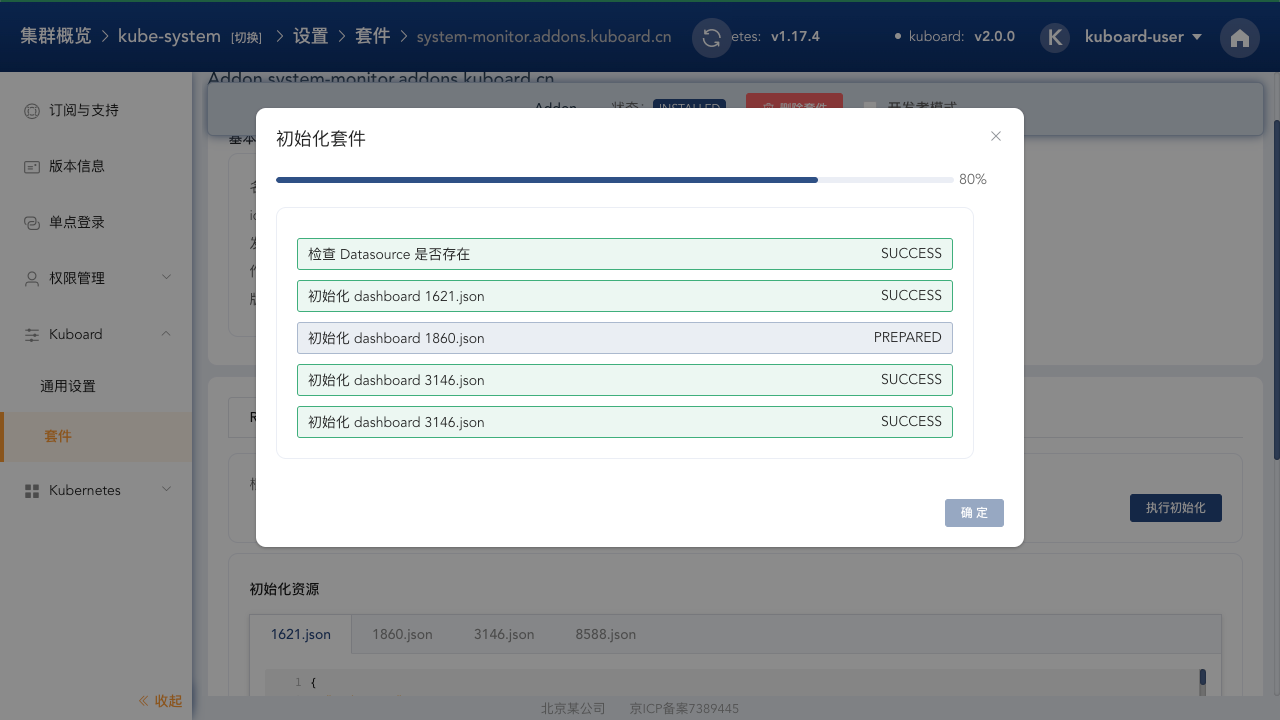Screen dimensions: 1280x720
Task: Click the 执行初始化 button
Action: [x=1175, y=508]
